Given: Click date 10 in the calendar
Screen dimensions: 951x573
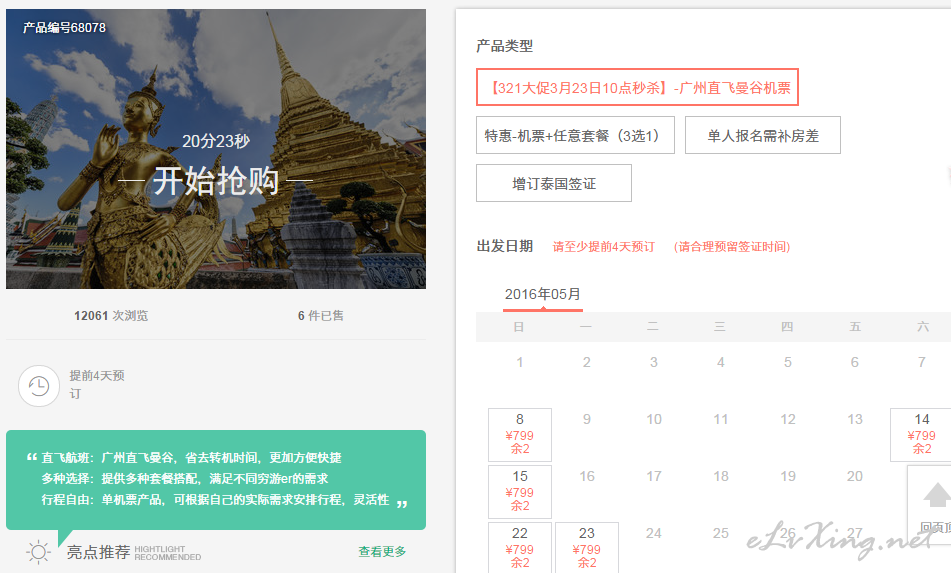Looking at the screenshot, I should coord(654,419).
